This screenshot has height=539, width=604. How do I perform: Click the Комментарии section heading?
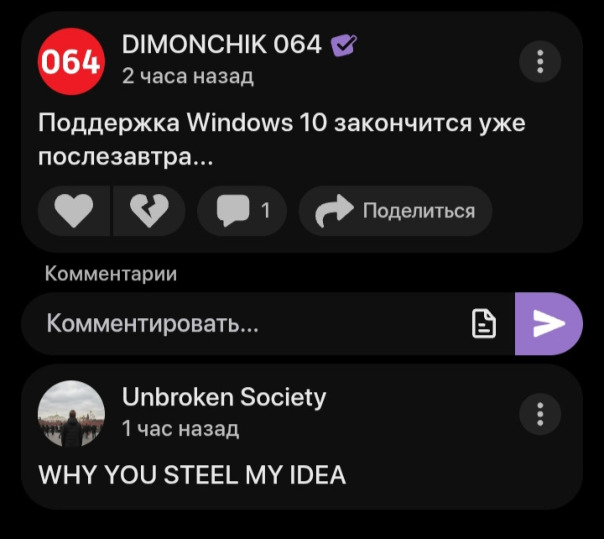[111, 274]
